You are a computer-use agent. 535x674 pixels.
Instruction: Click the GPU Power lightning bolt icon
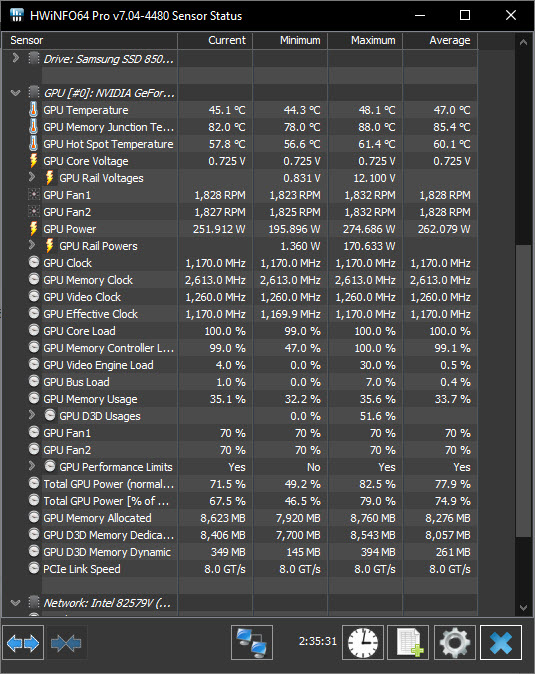pos(33,229)
